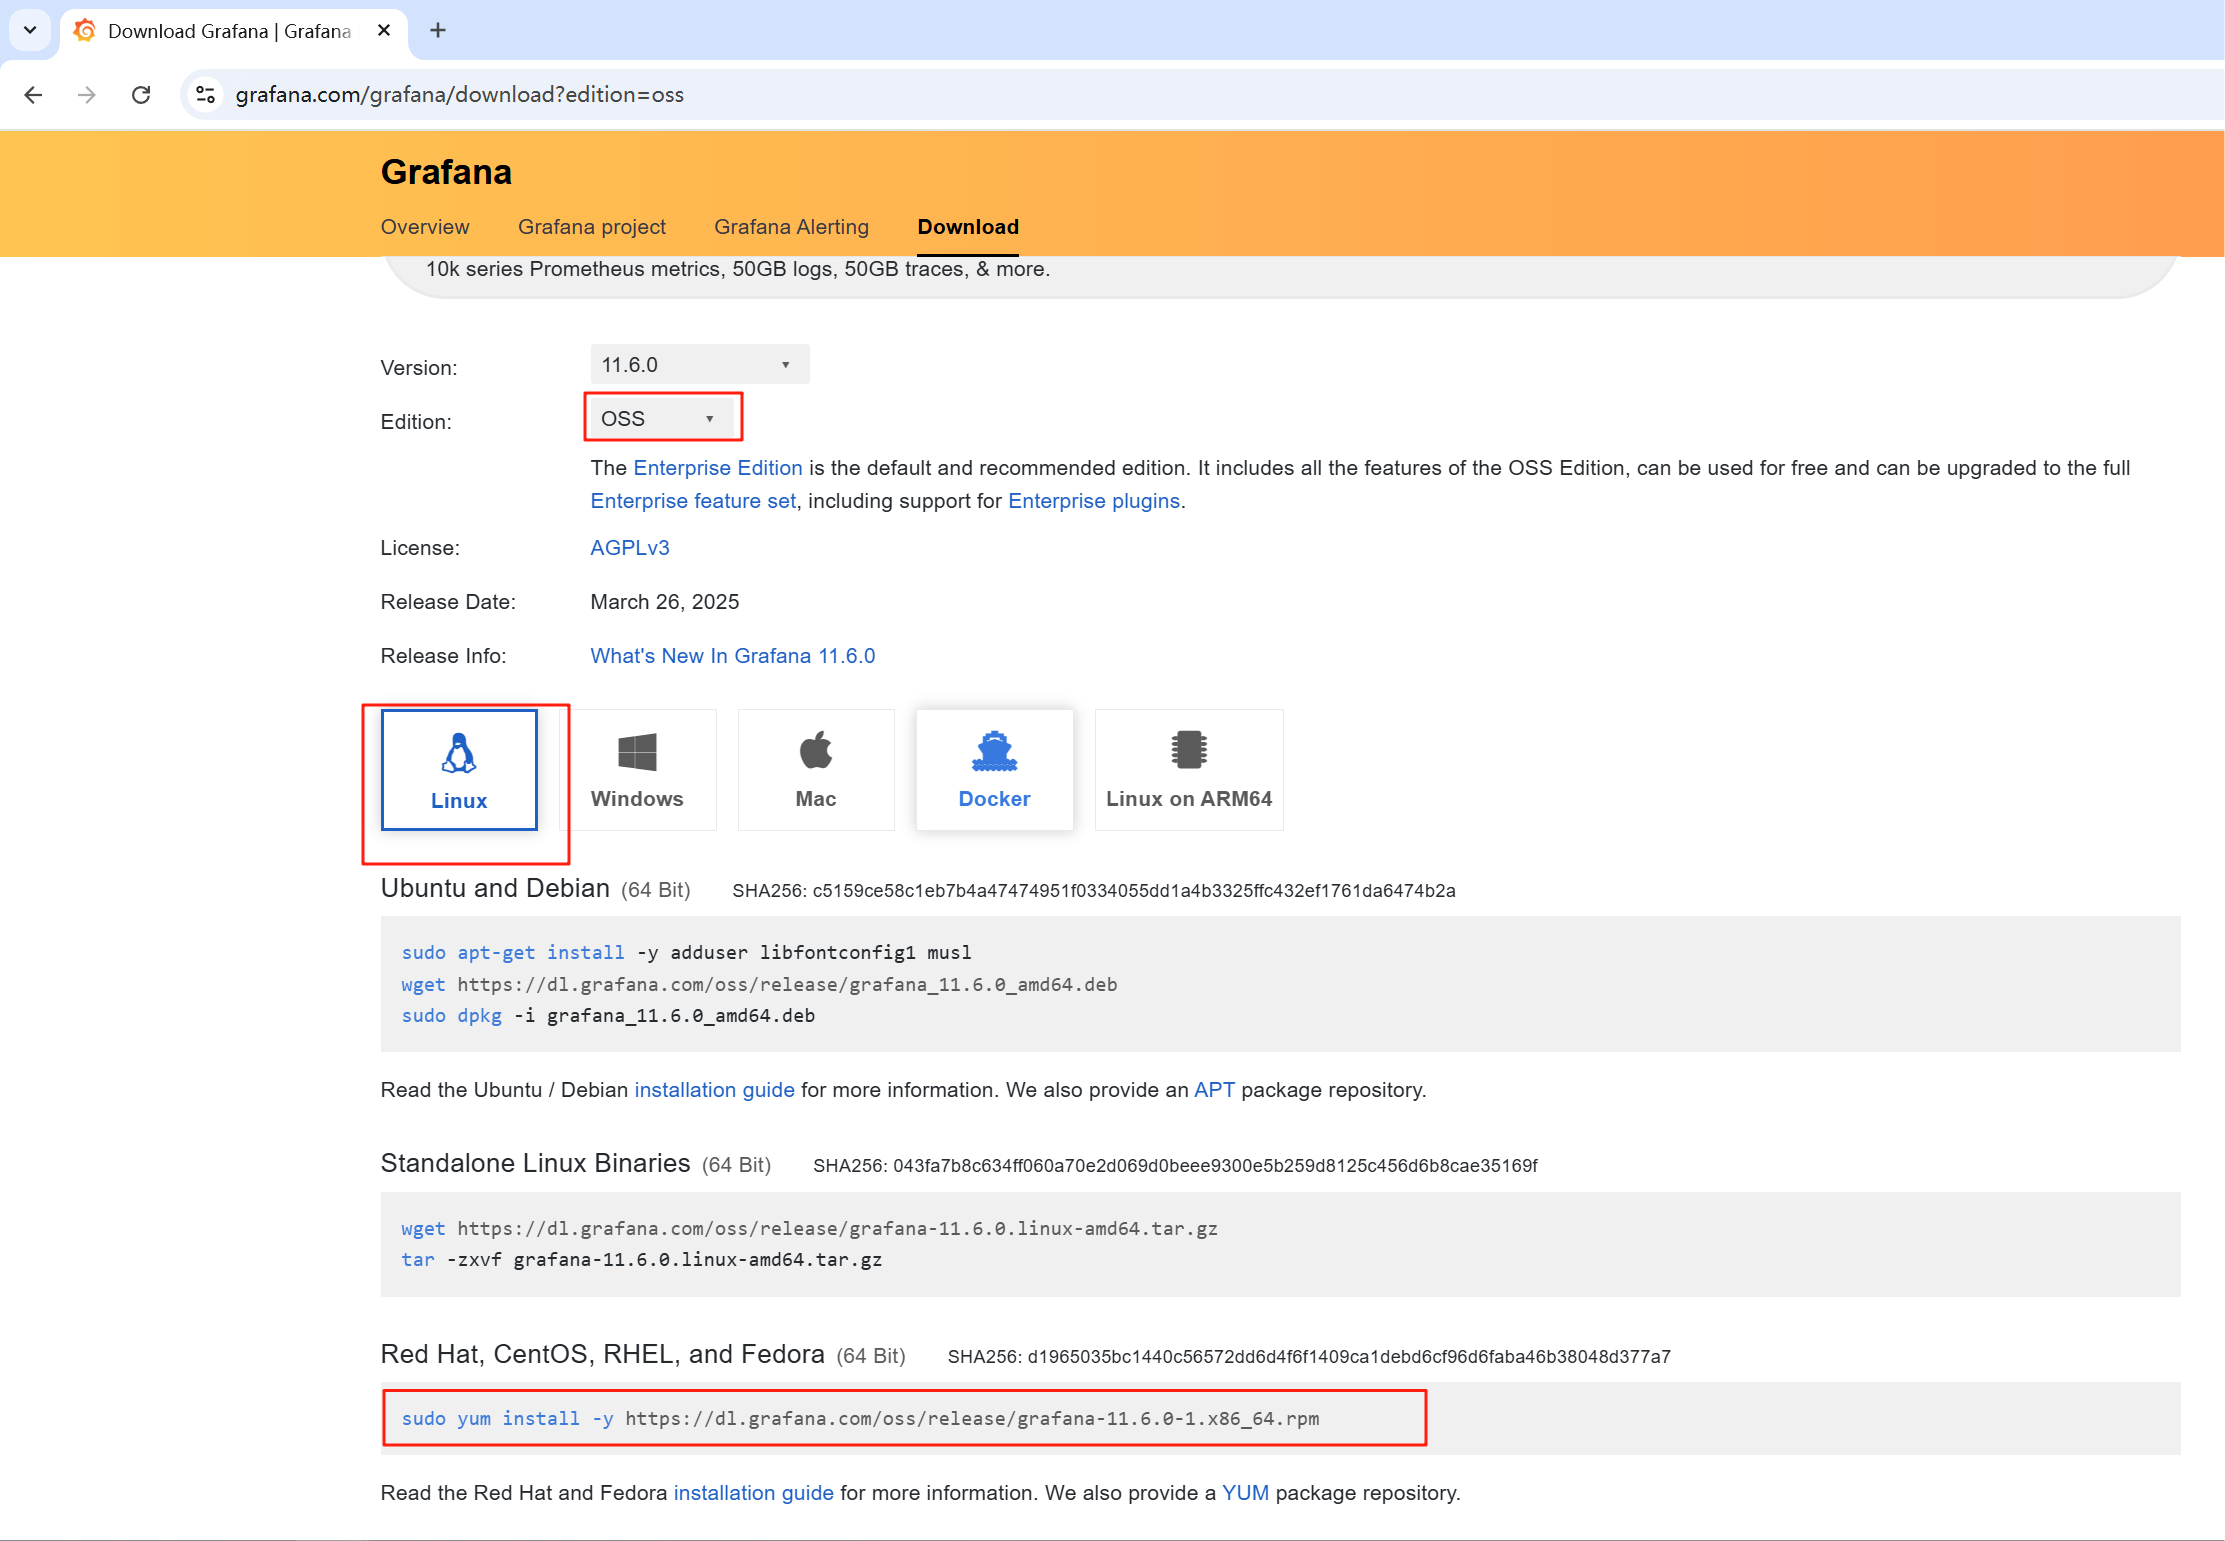Follow the Enterprise Edition link
Image resolution: width=2225 pixels, height=1541 pixels.
tap(717, 468)
